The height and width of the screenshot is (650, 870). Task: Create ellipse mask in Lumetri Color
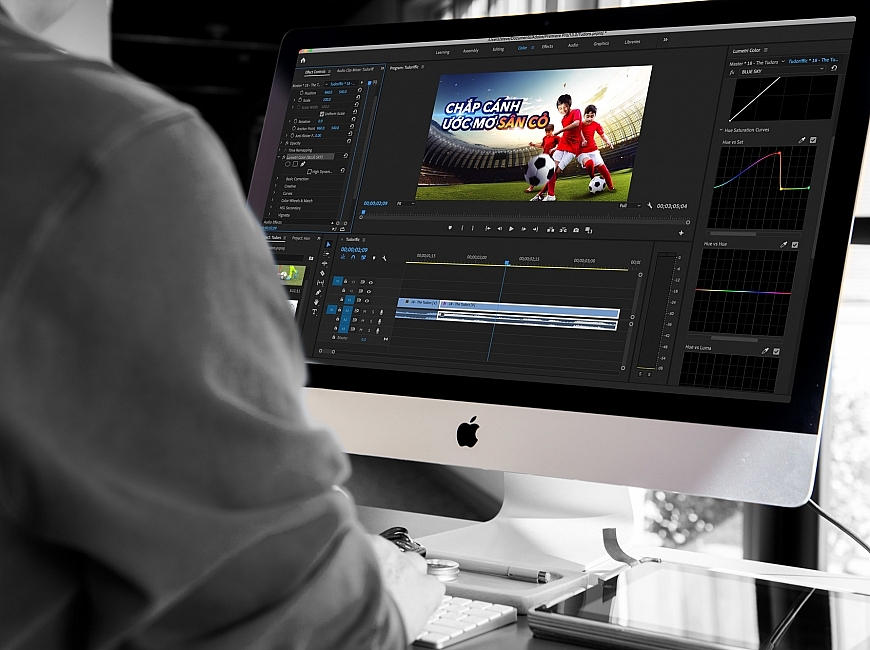(x=288, y=164)
